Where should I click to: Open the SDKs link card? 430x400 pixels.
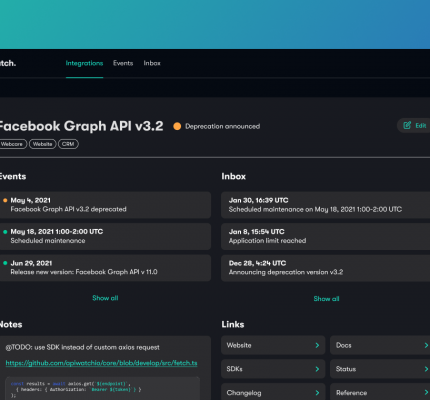click(273, 369)
